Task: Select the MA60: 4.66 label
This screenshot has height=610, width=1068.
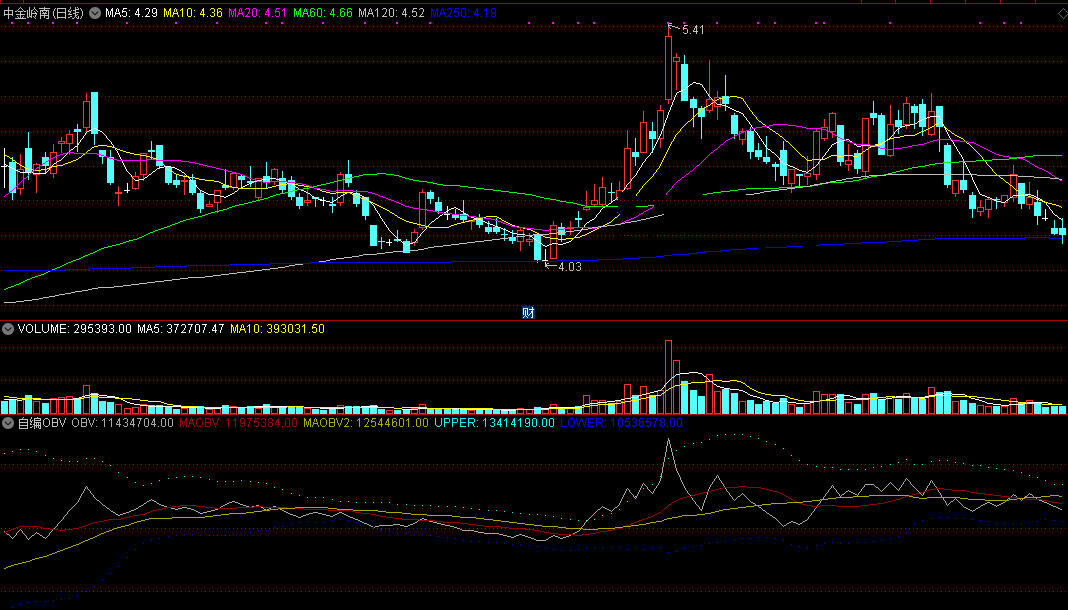Action: [323, 13]
